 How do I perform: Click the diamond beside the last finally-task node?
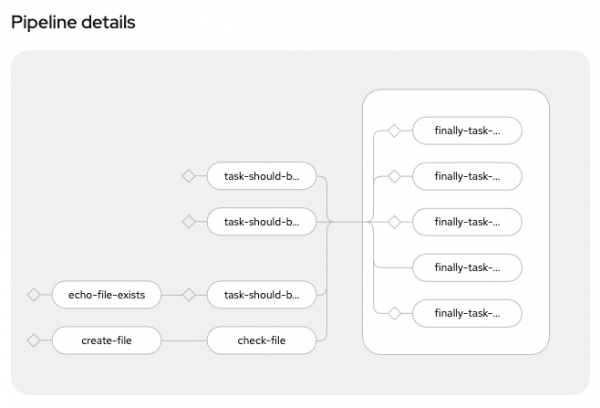(x=394, y=313)
